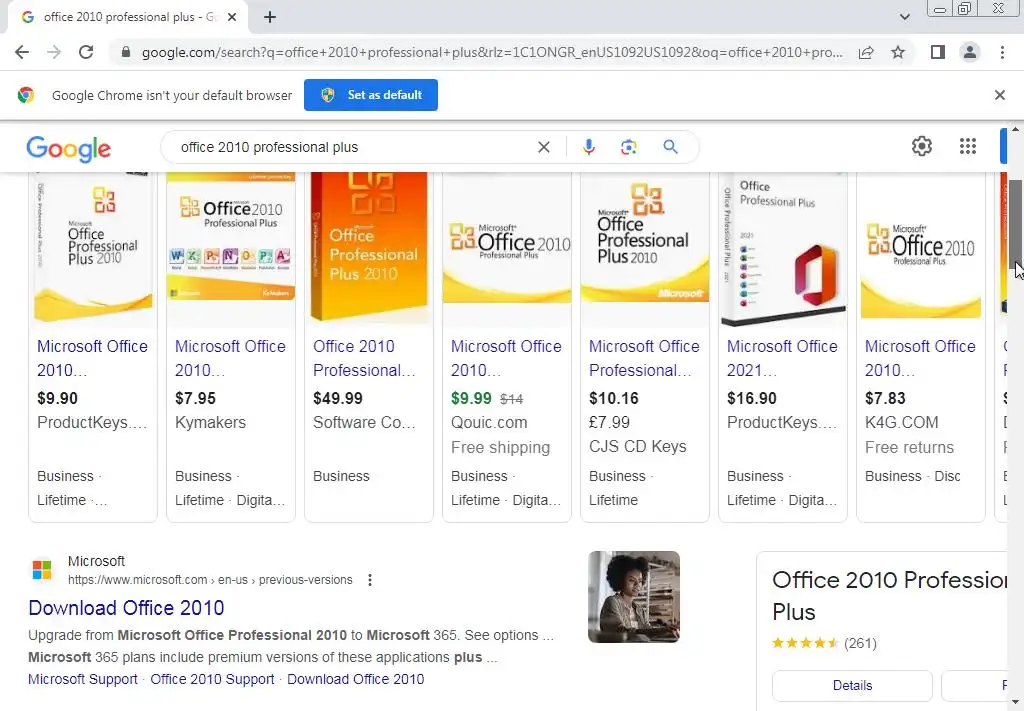Dismiss the default browser notification bar
Image resolution: width=1024 pixels, height=711 pixels.
click(999, 95)
